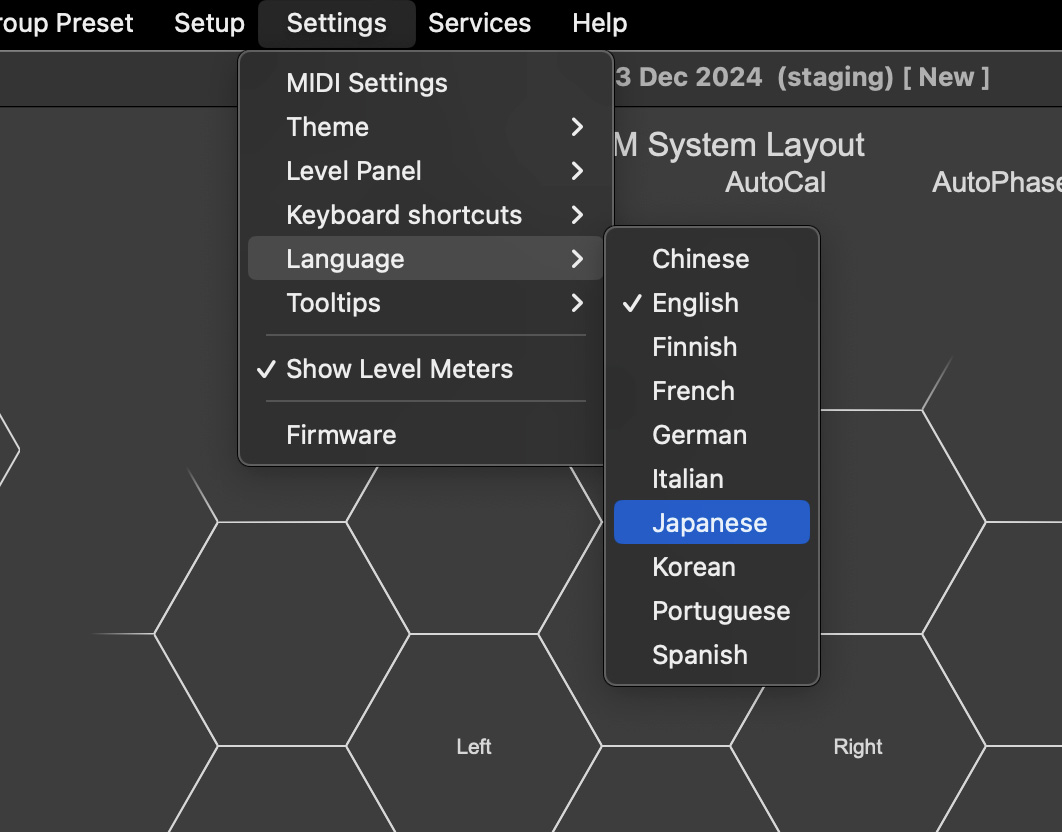The width and height of the screenshot is (1062, 832).
Task: Open the Services menu in menu bar
Action: point(479,23)
